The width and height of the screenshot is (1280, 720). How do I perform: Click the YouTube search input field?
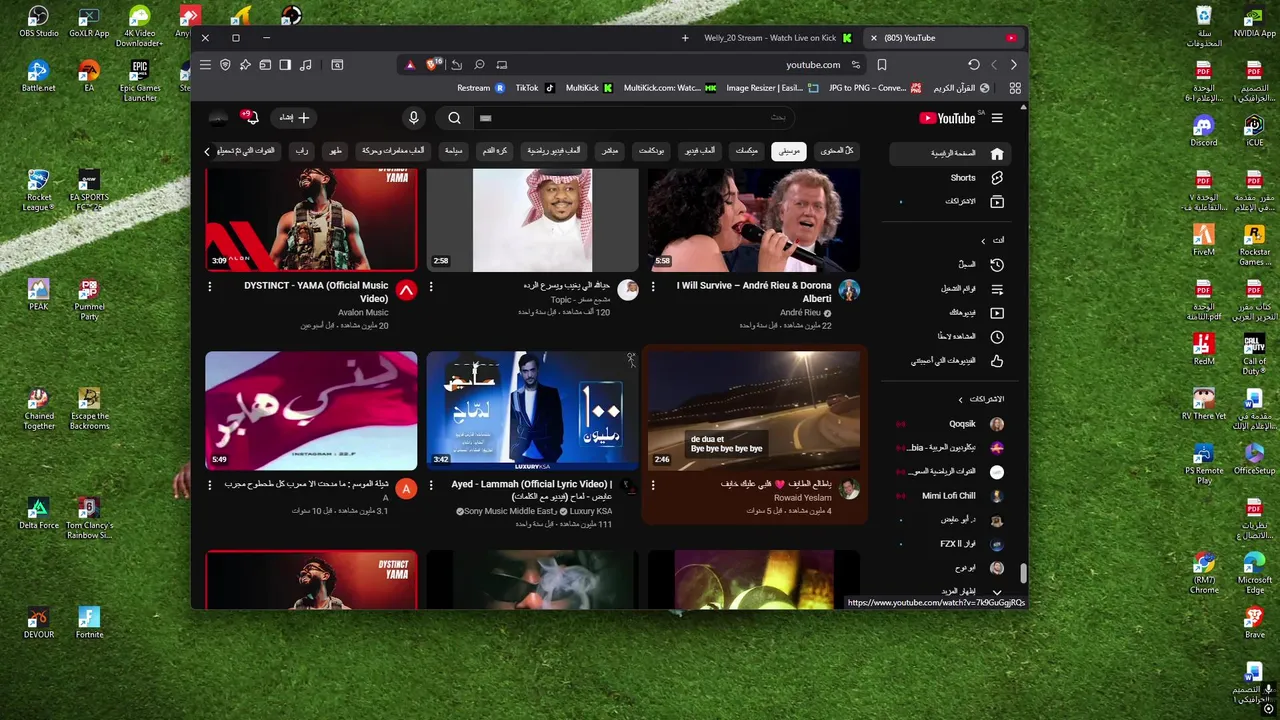click(x=632, y=118)
